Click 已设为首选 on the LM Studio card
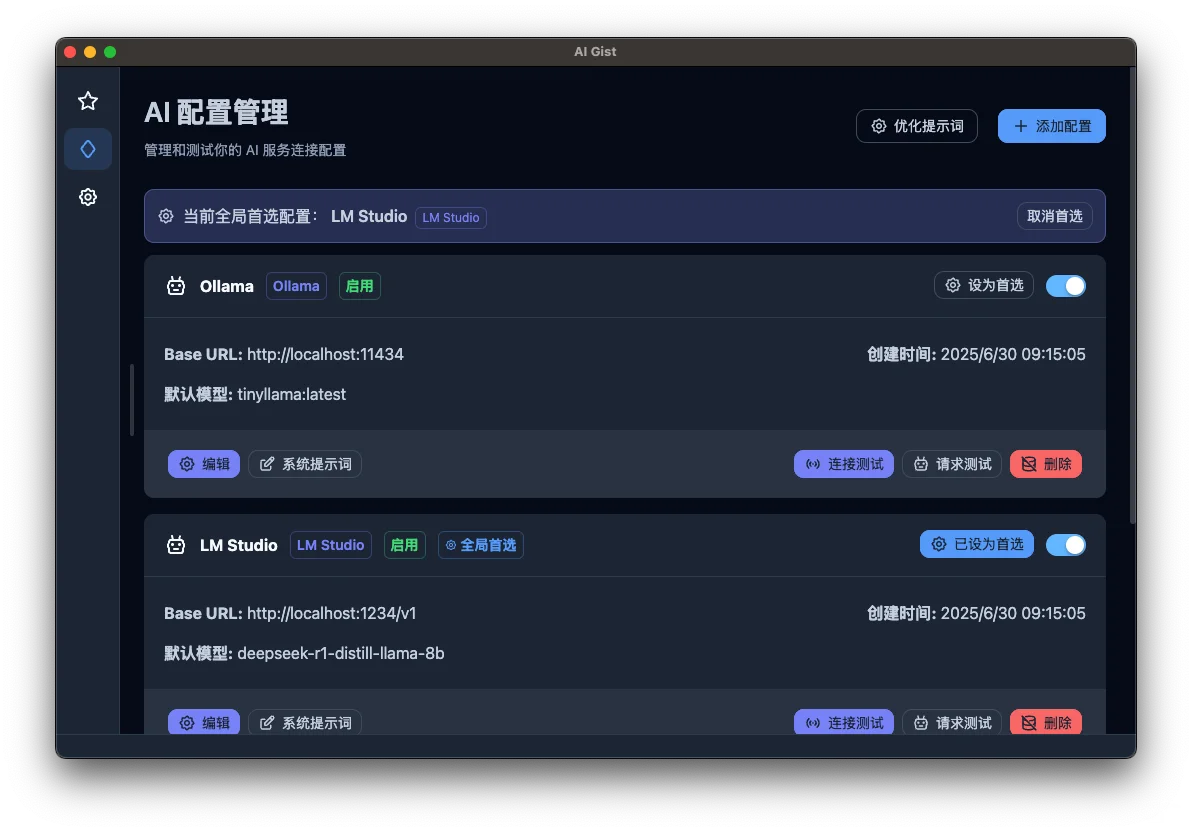Screen dimensions: 1192x832 tap(976, 544)
